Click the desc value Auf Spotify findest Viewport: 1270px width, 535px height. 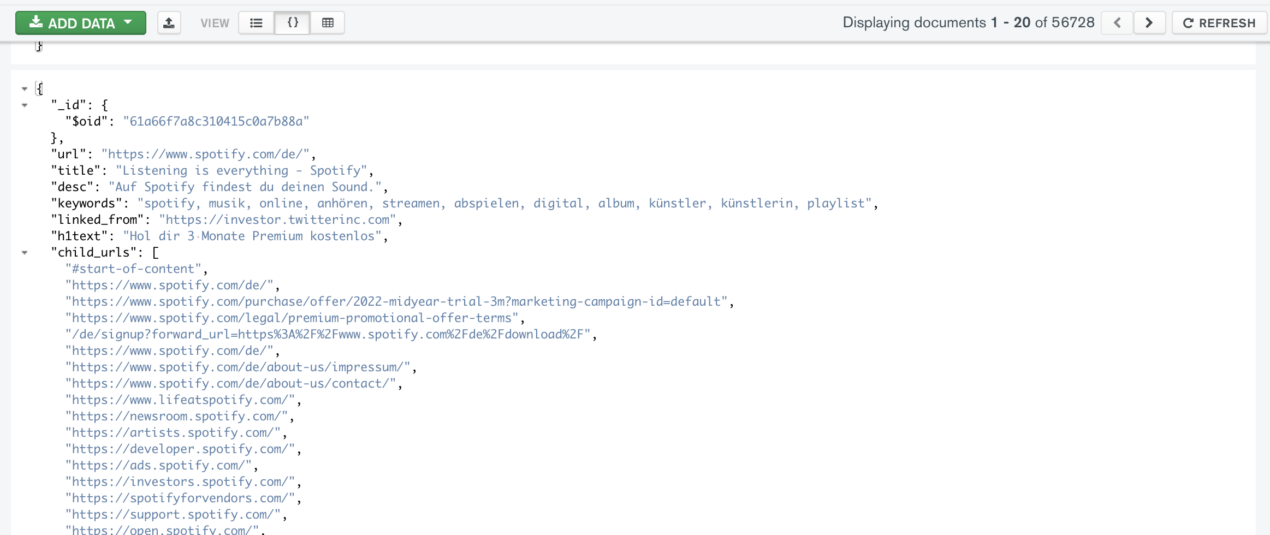[x=247, y=187]
